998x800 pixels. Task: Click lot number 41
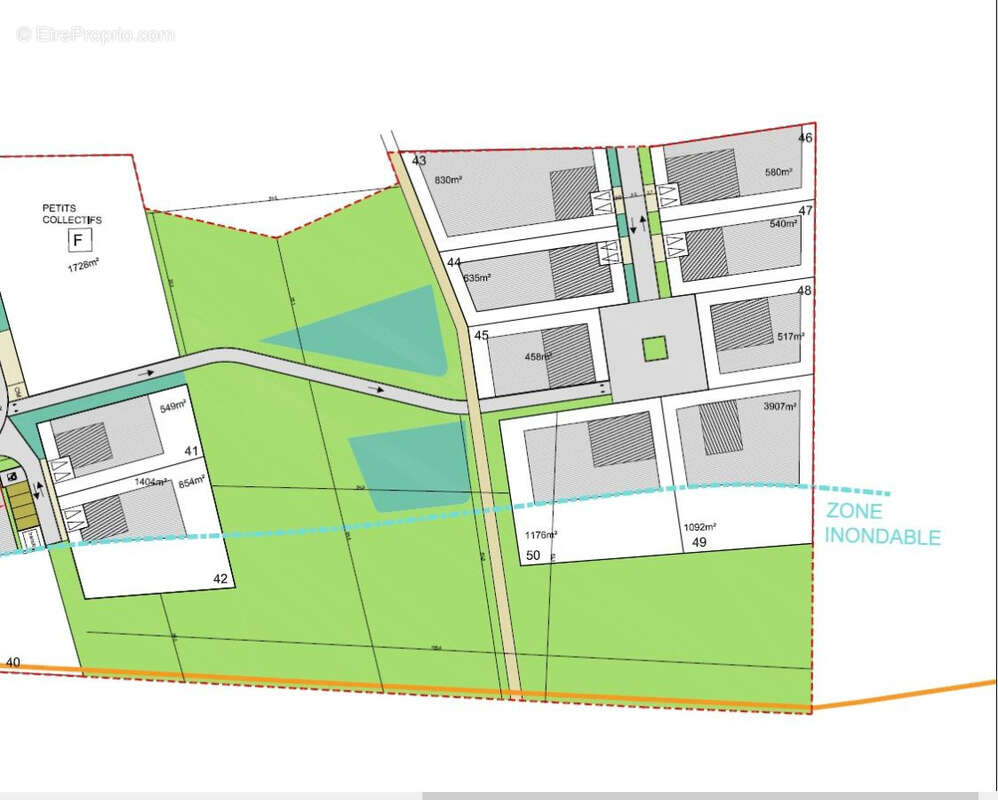[191, 451]
